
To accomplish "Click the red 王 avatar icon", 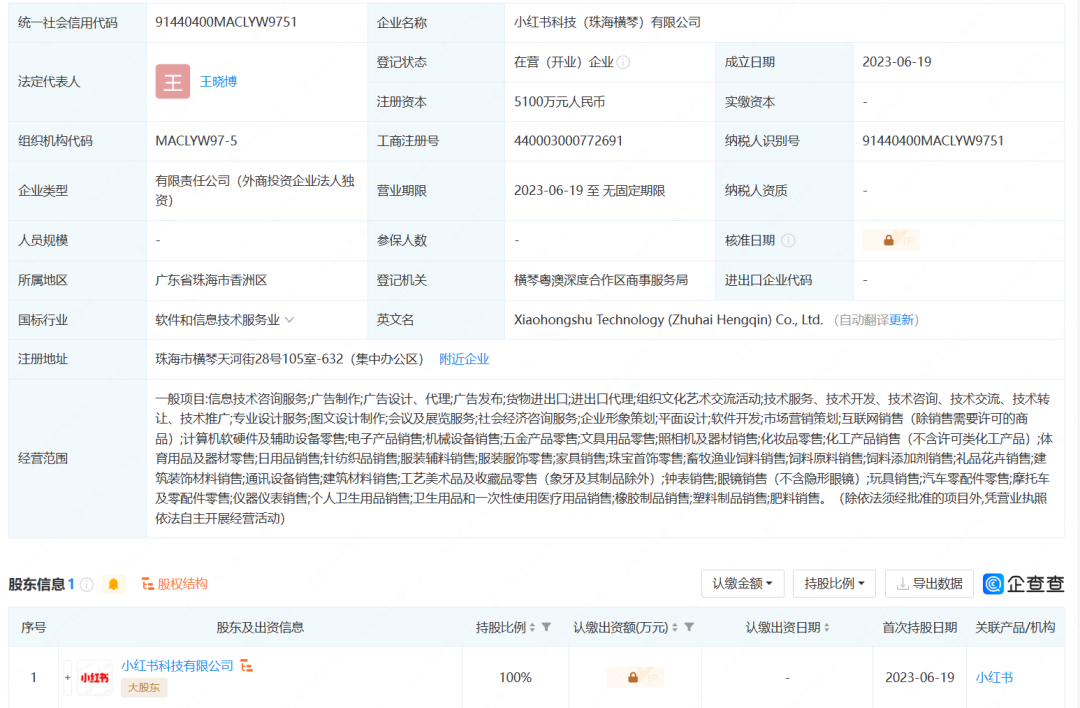I will click(x=173, y=81).
